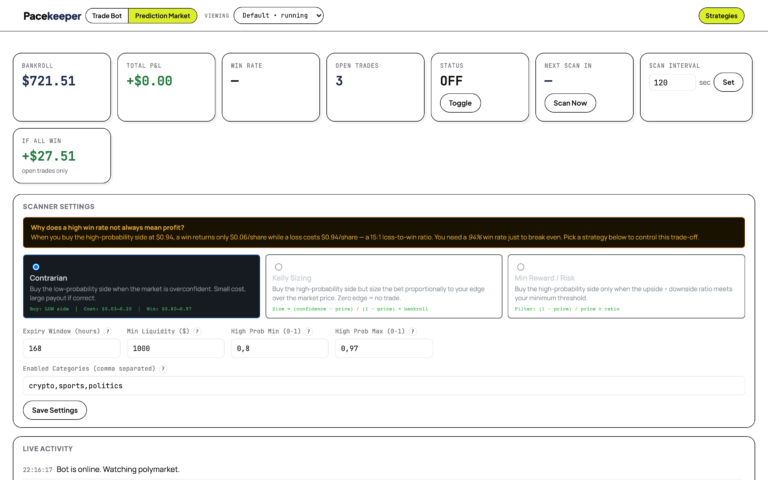Open the Viewing Default running dropdown
Screen dimensions: 768x480
click(279, 16)
